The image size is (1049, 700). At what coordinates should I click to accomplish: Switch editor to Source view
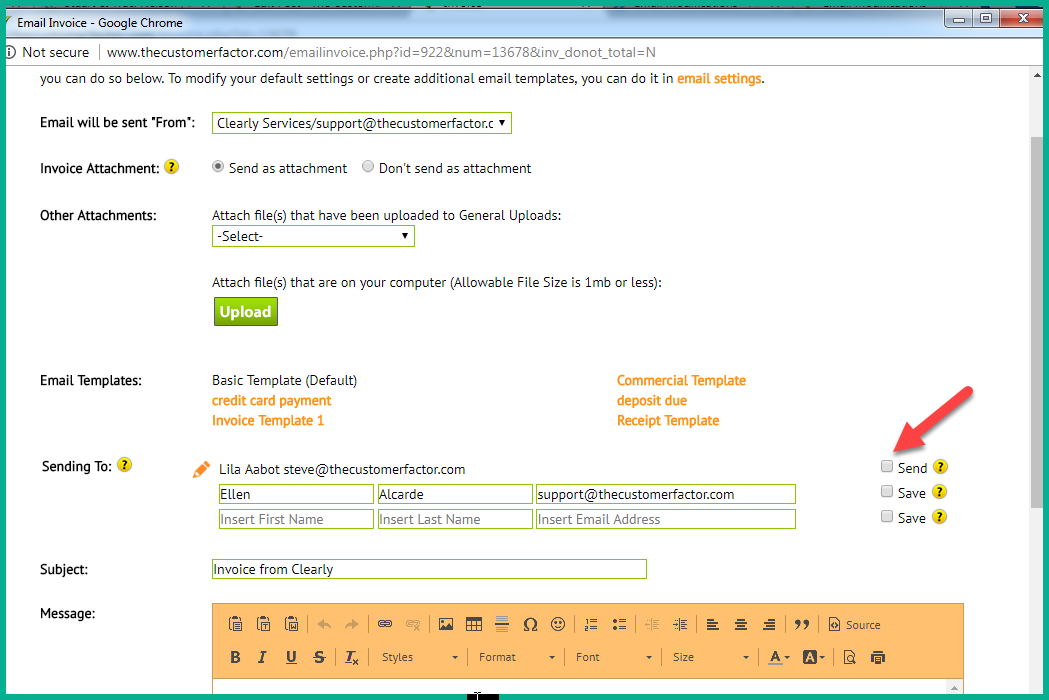coord(854,624)
